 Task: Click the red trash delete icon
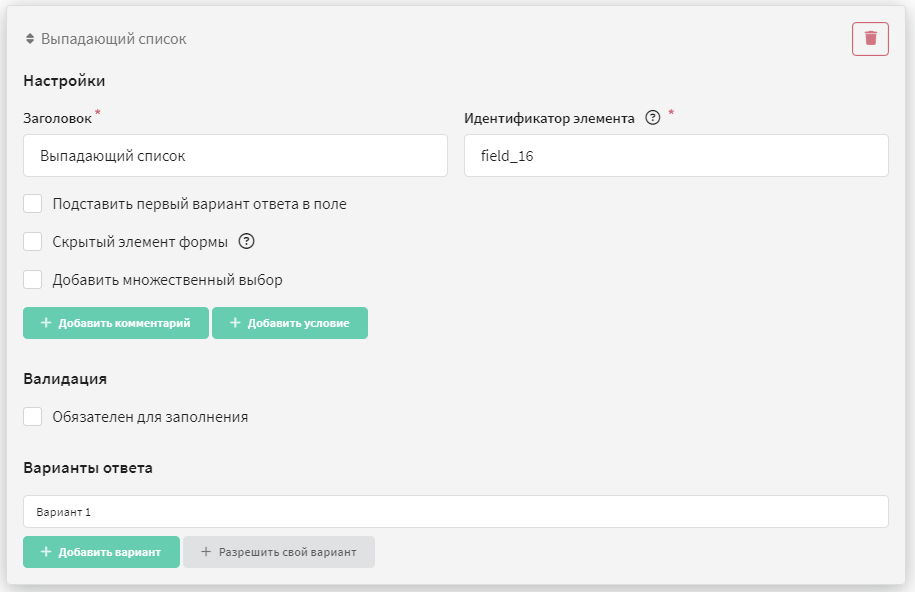click(x=870, y=39)
